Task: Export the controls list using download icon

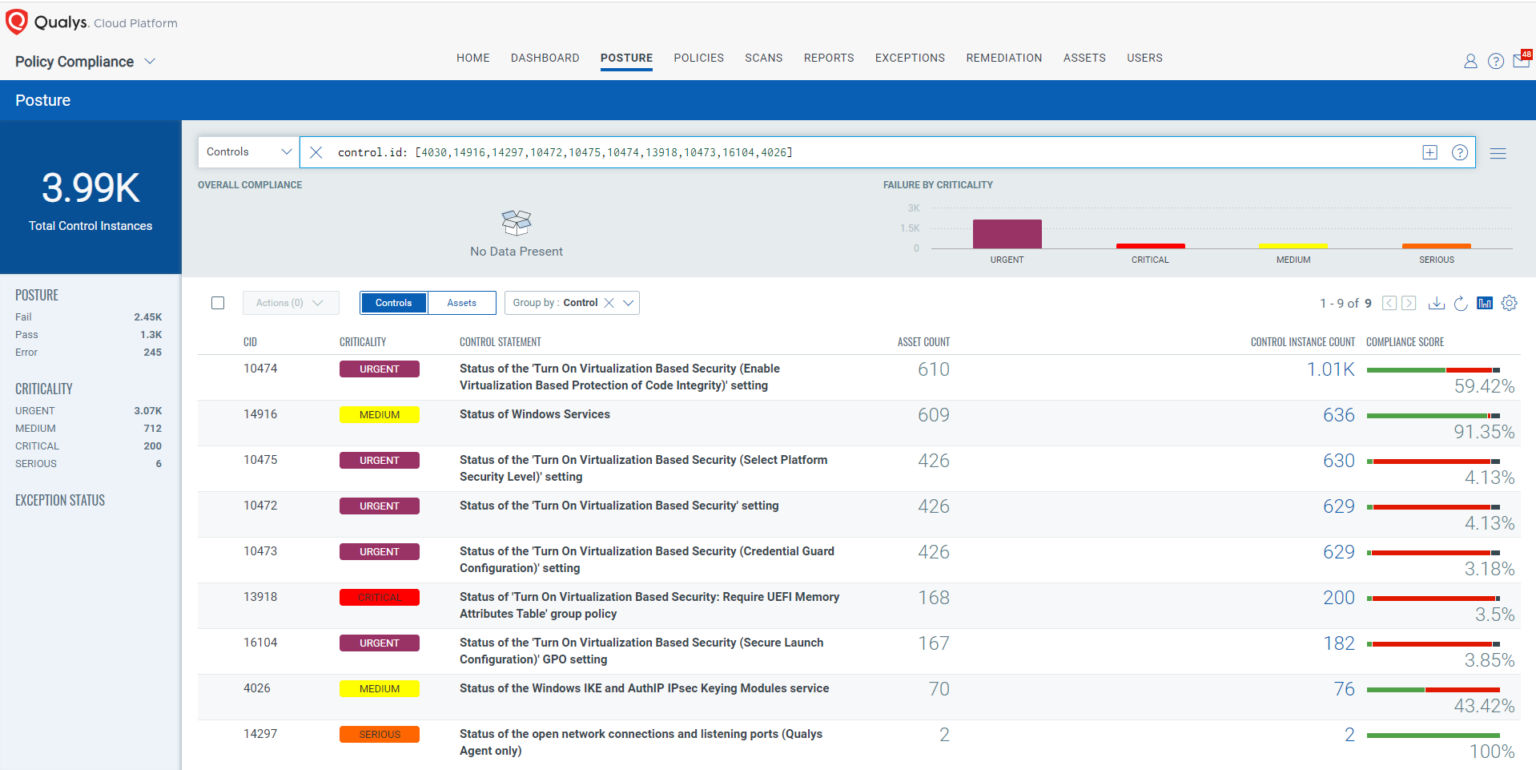Action: pos(1436,302)
